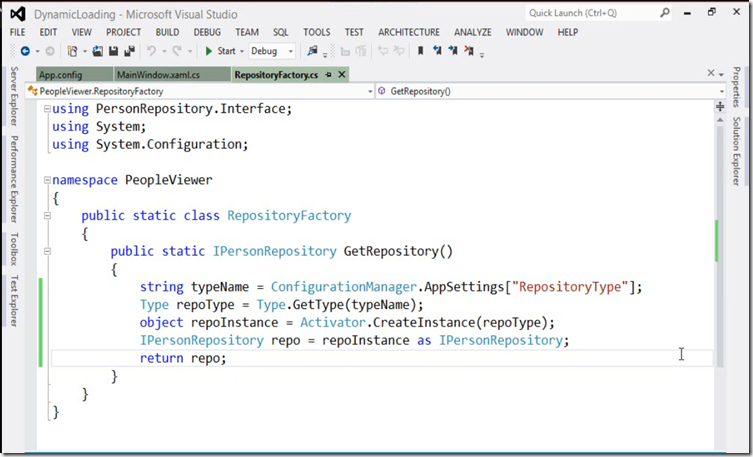Open the Solution Explorer side panel
The width and height of the screenshot is (753, 457).
(x=736, y=151)
